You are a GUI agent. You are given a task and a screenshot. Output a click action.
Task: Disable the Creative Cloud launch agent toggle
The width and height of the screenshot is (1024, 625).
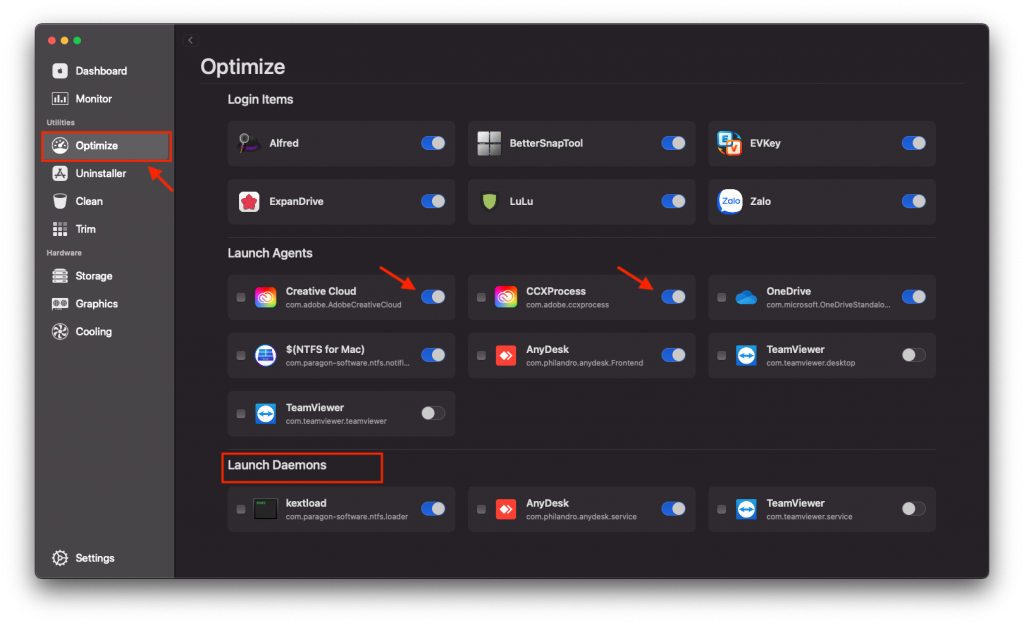pos(433,297)
